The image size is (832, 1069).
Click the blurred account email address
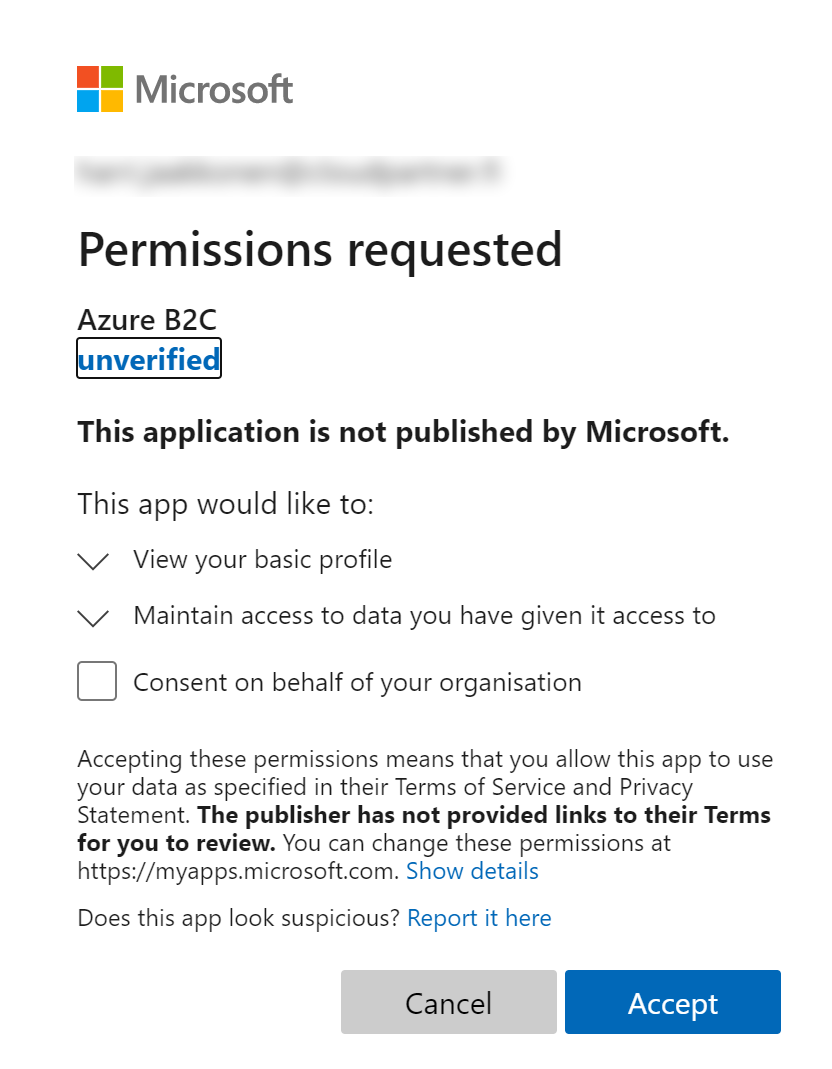[x=290, y=173]
